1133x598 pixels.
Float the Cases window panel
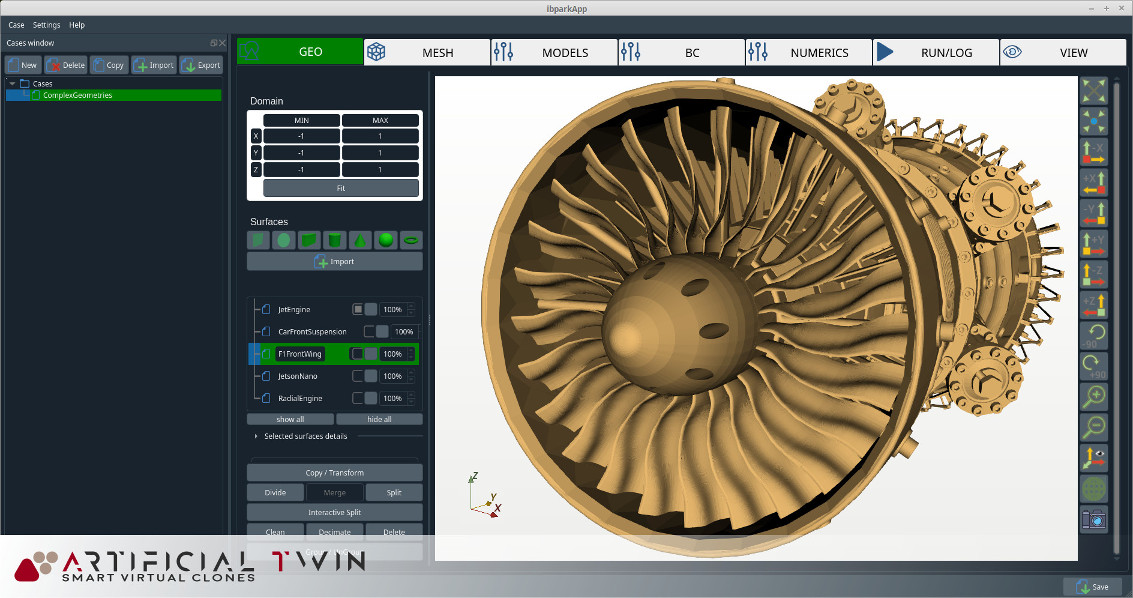[x=213, y=43]
